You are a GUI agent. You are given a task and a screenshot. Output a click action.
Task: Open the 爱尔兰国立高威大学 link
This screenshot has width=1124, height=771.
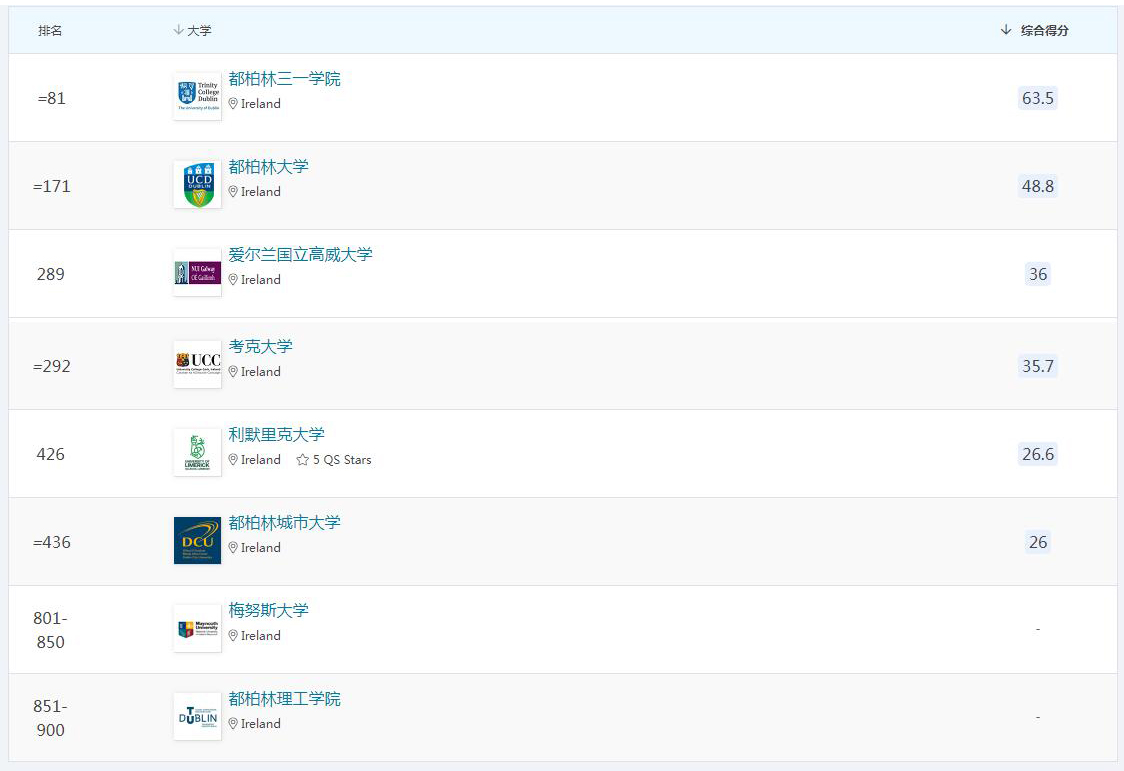pyautogui.click(x=300, y=255)
